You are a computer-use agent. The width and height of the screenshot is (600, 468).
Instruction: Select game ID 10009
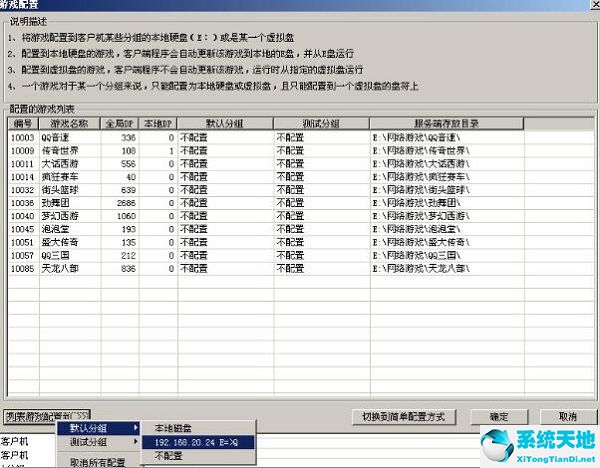pos(23,151)
